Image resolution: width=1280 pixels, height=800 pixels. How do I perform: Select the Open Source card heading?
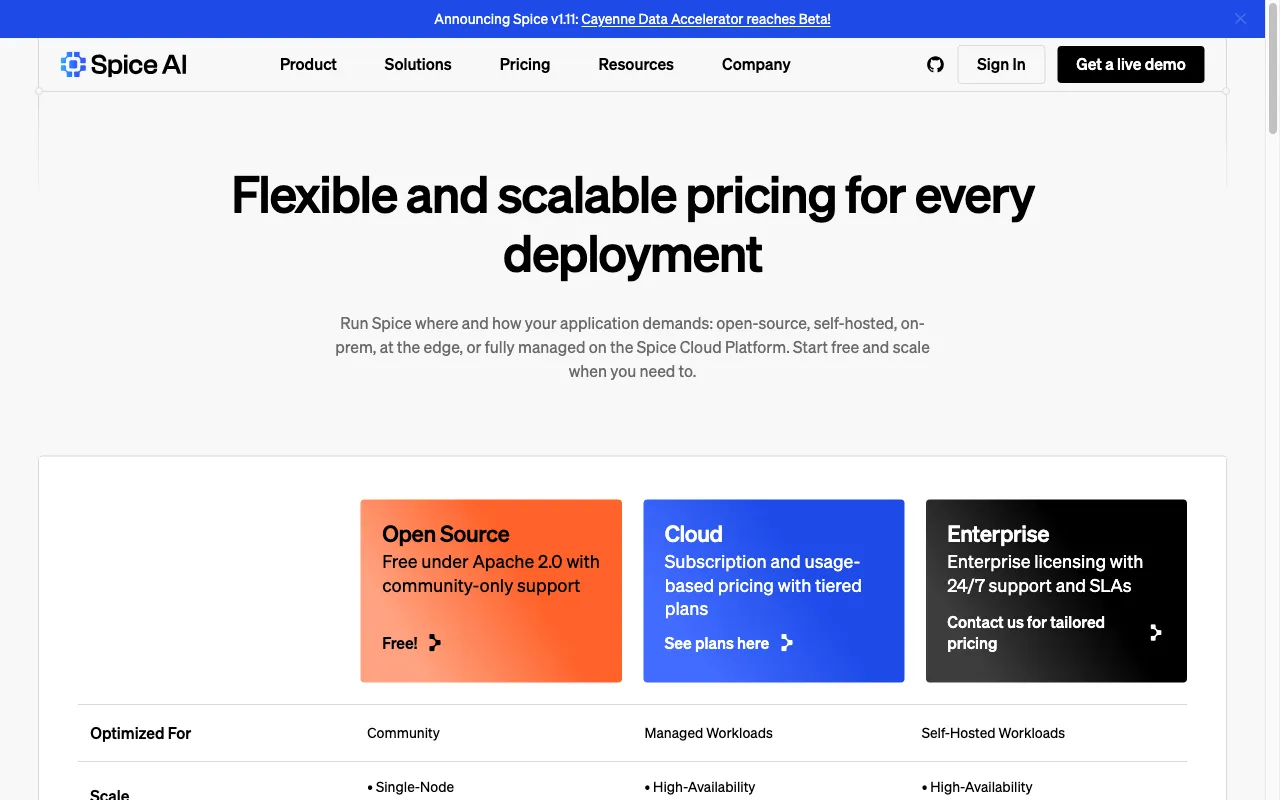(x=446, y=534)
